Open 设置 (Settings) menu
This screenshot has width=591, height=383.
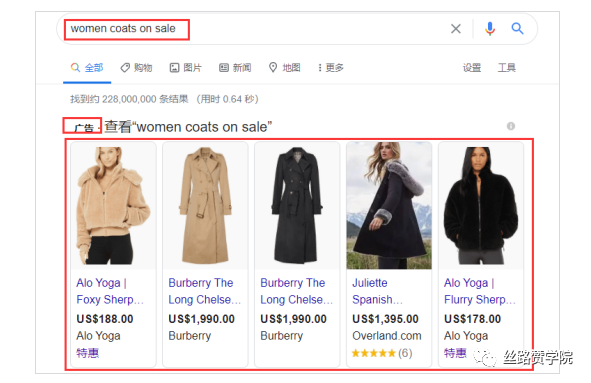point(472,68)
